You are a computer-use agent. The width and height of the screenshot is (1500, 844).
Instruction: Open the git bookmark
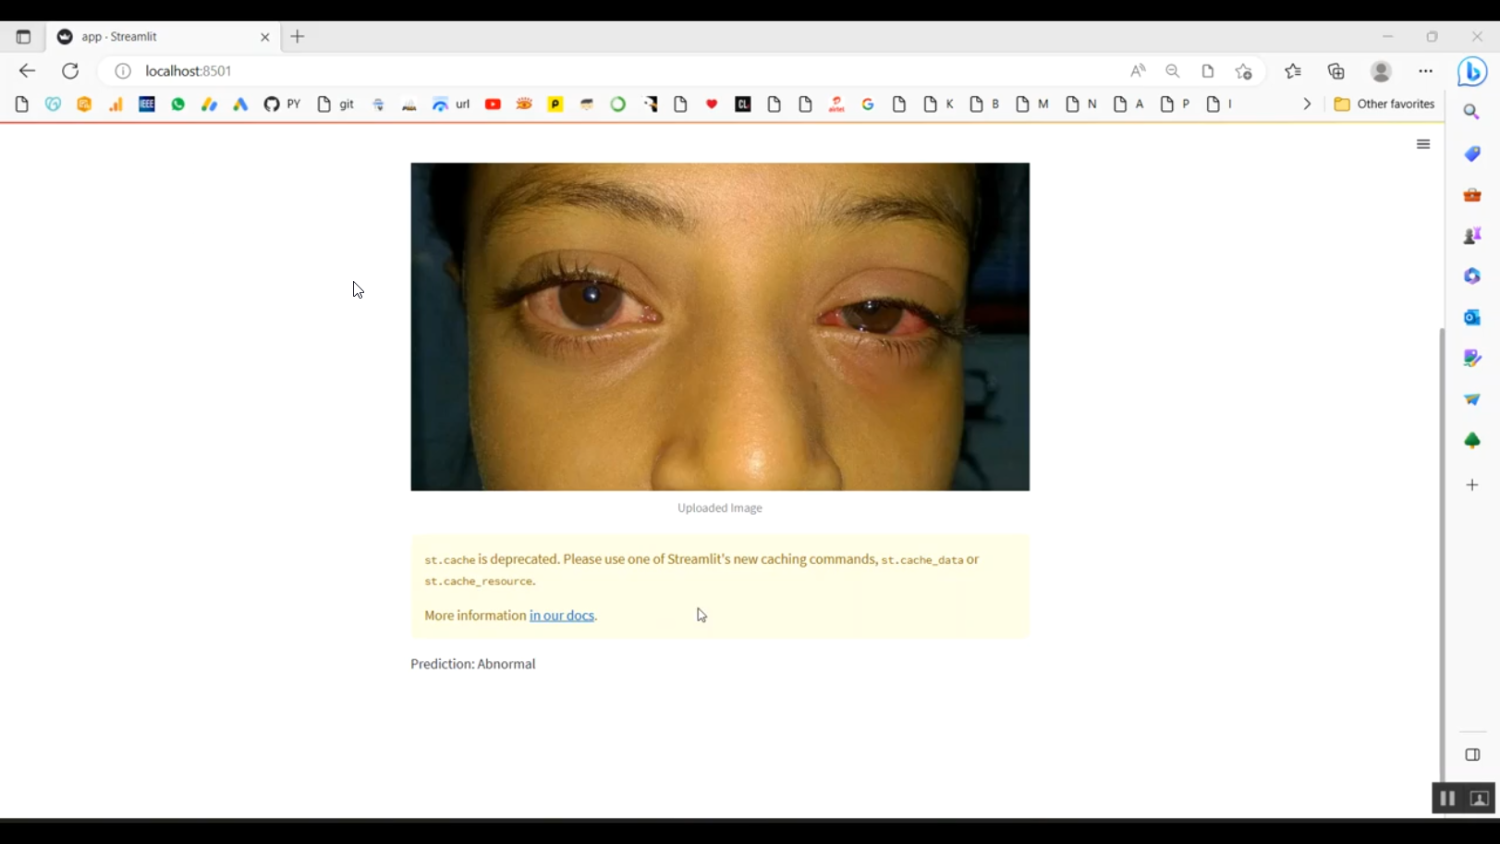[336, 104]
